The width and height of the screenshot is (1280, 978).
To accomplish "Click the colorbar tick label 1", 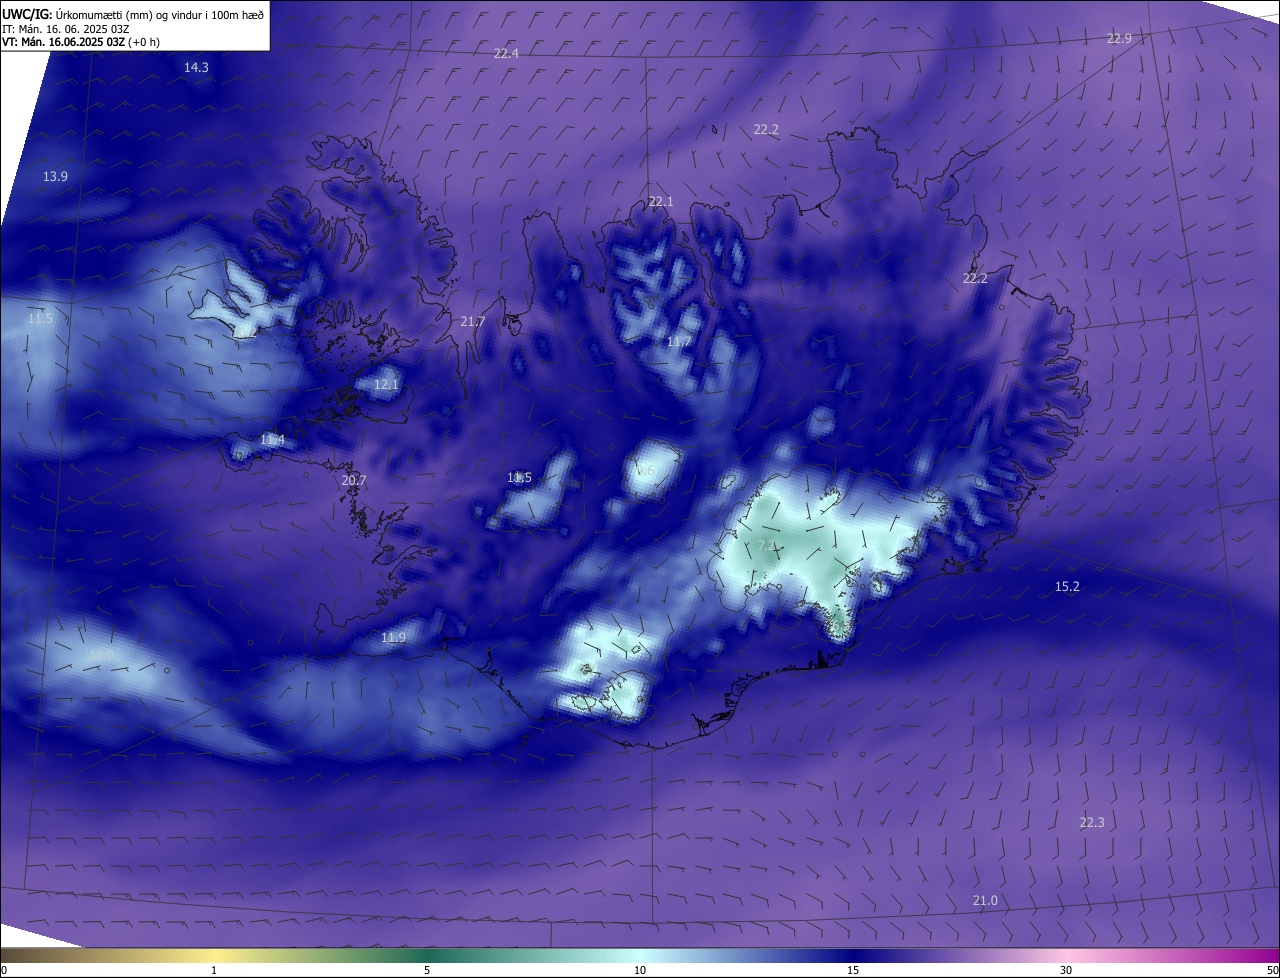I will coord(214,970).
